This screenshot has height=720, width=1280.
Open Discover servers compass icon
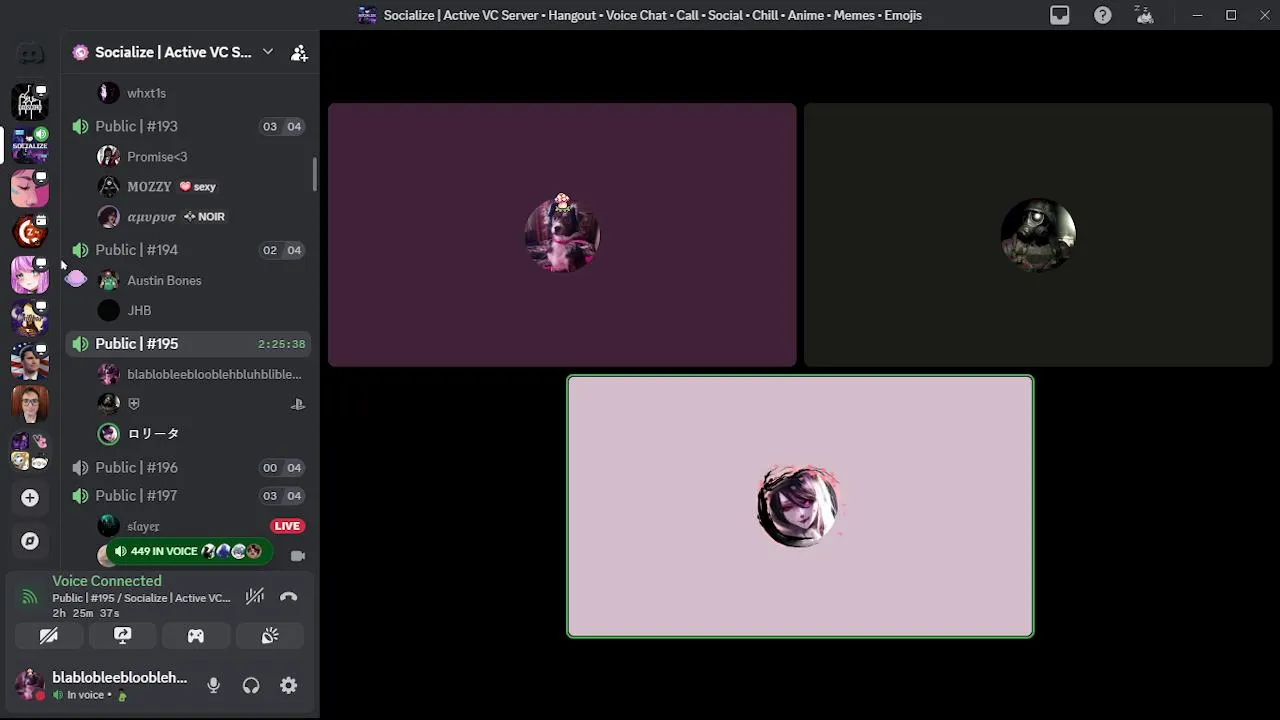point(30,541)
